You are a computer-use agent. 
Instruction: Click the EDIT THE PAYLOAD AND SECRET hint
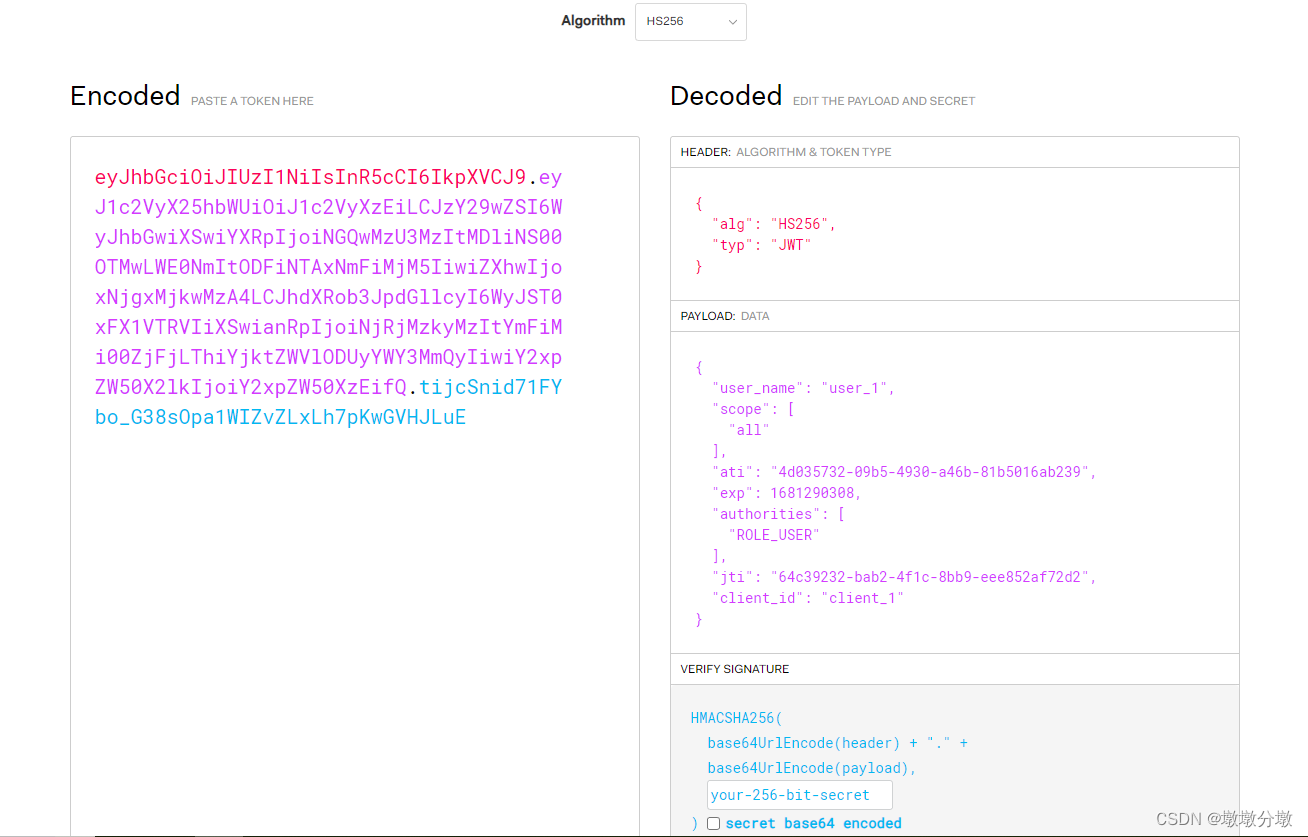point(884,101)
